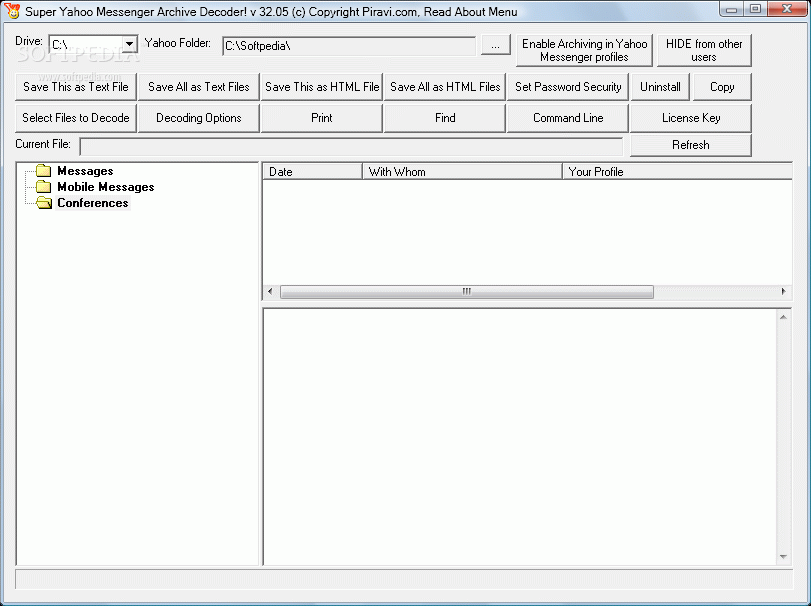
Task: Click the horizontal scrollbar thumb in list
Action: [x=467, y=292]
